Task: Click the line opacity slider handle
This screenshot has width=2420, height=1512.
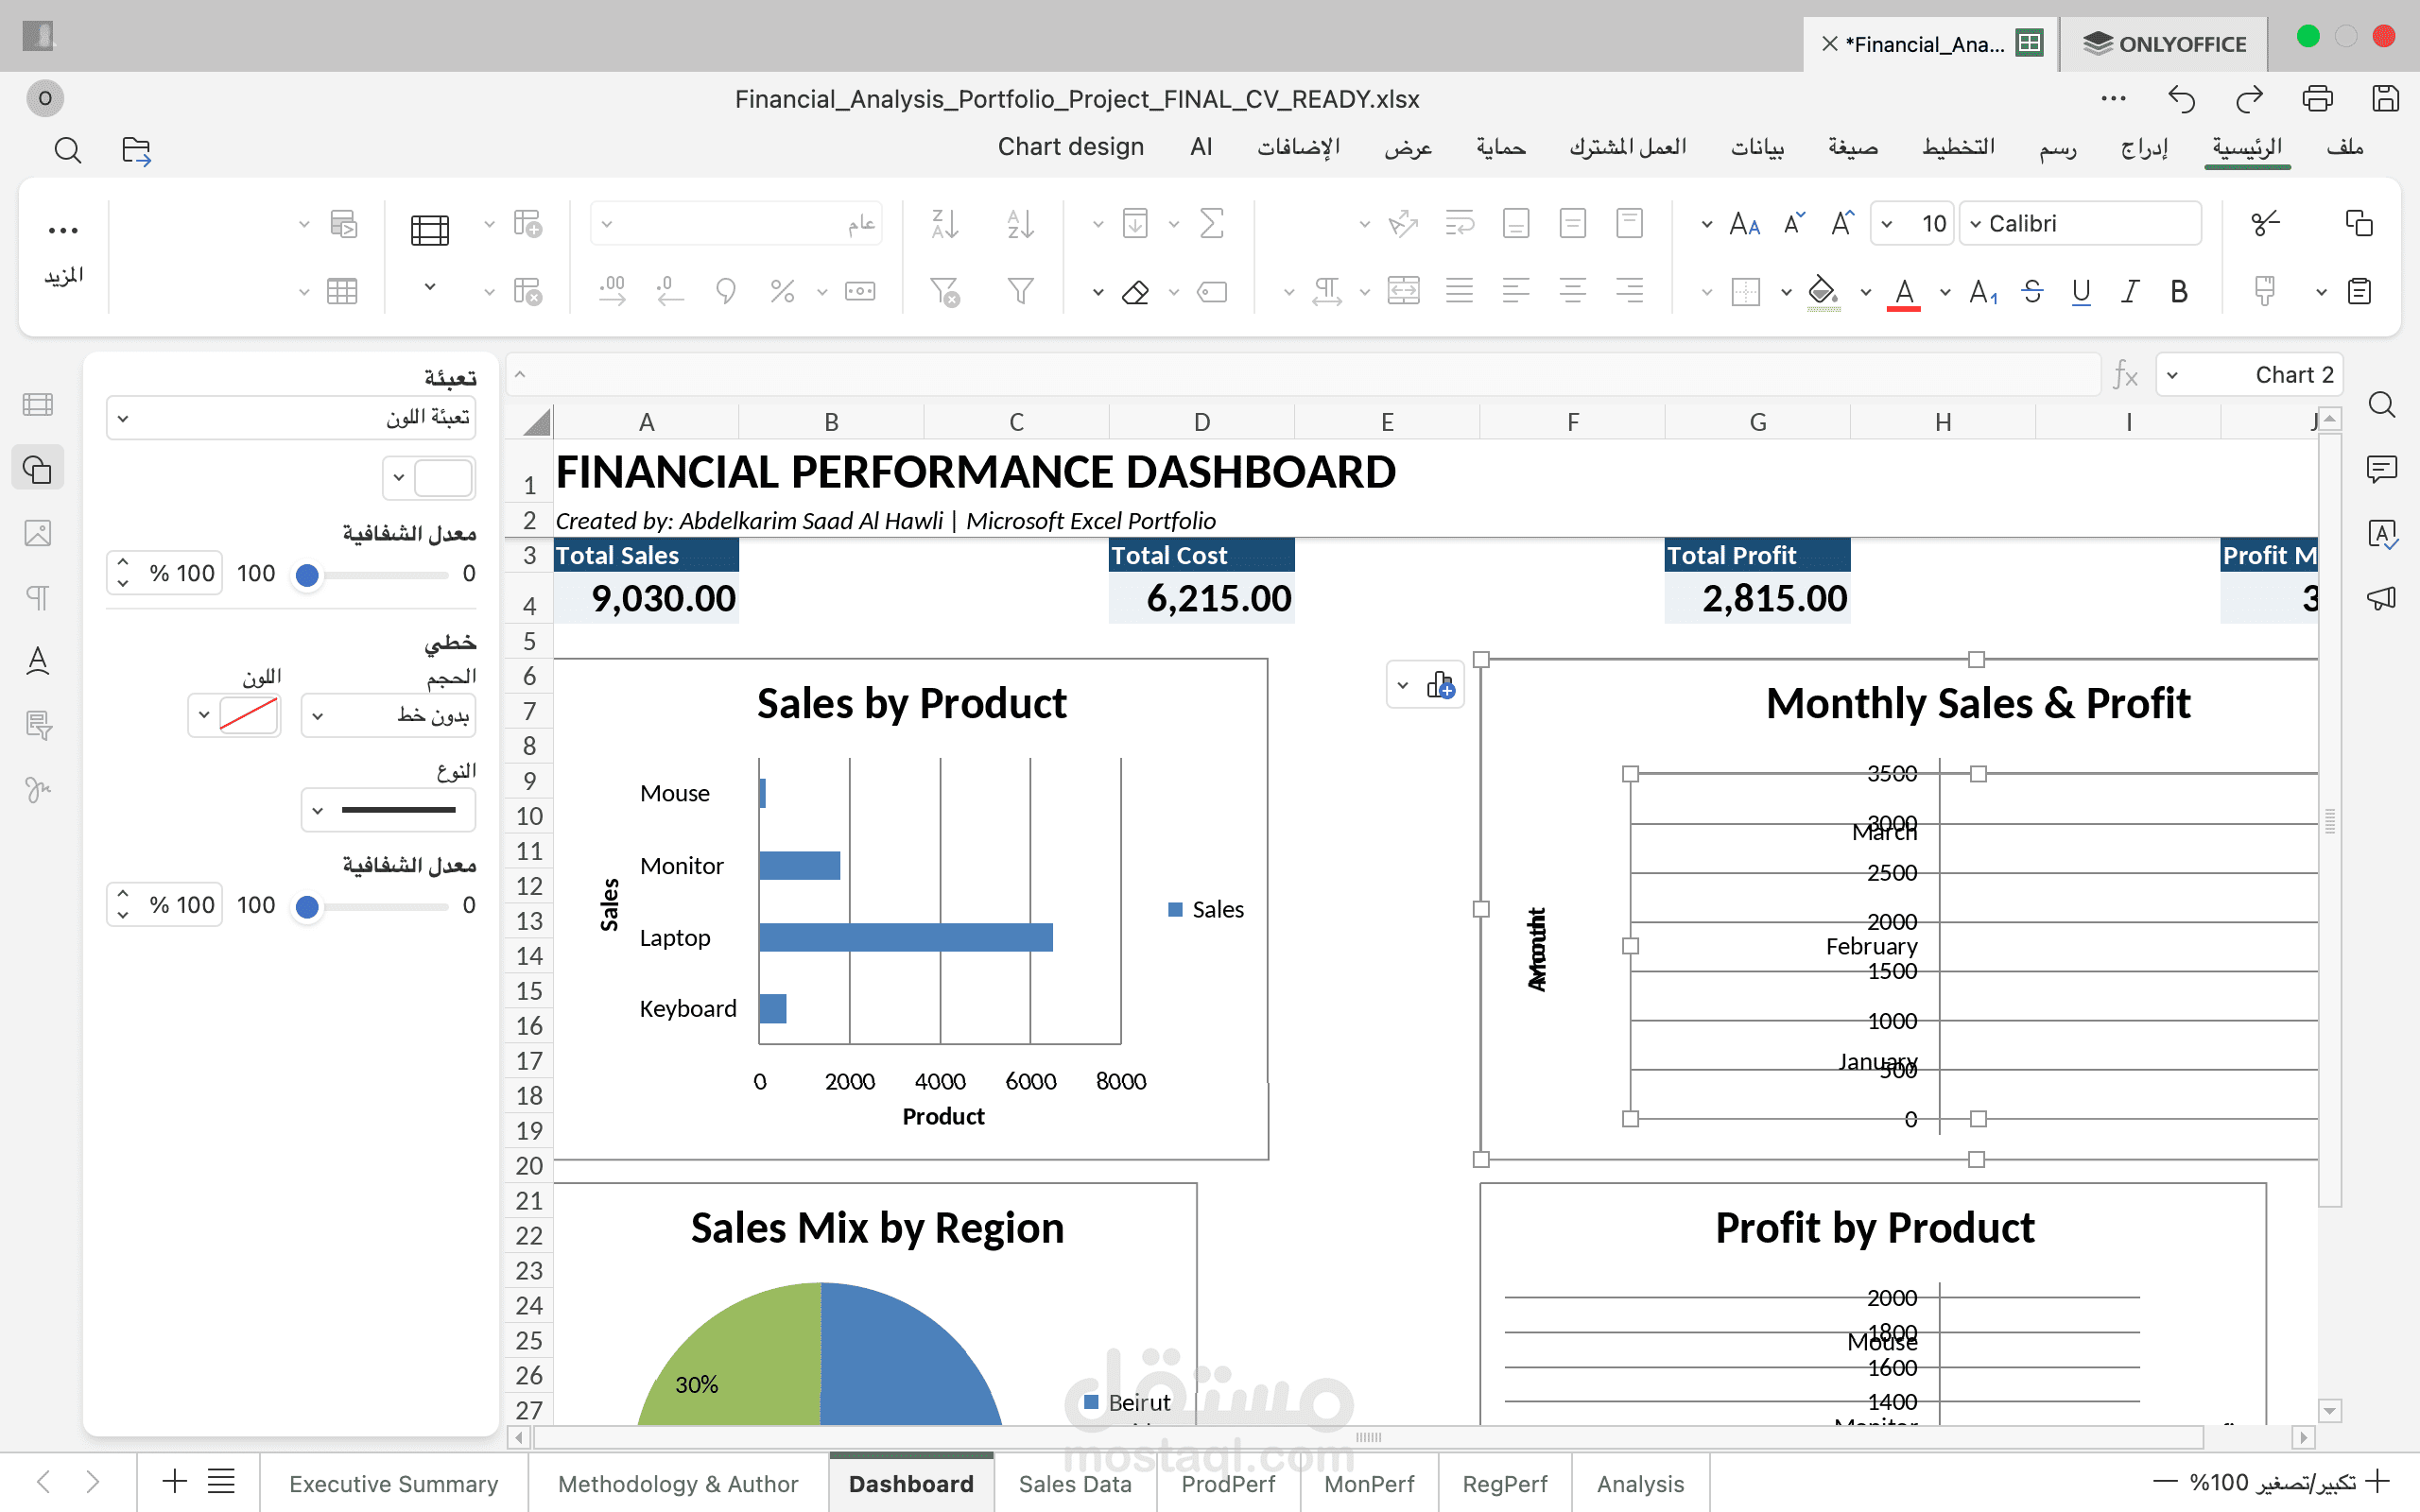Action: (307, 907)
